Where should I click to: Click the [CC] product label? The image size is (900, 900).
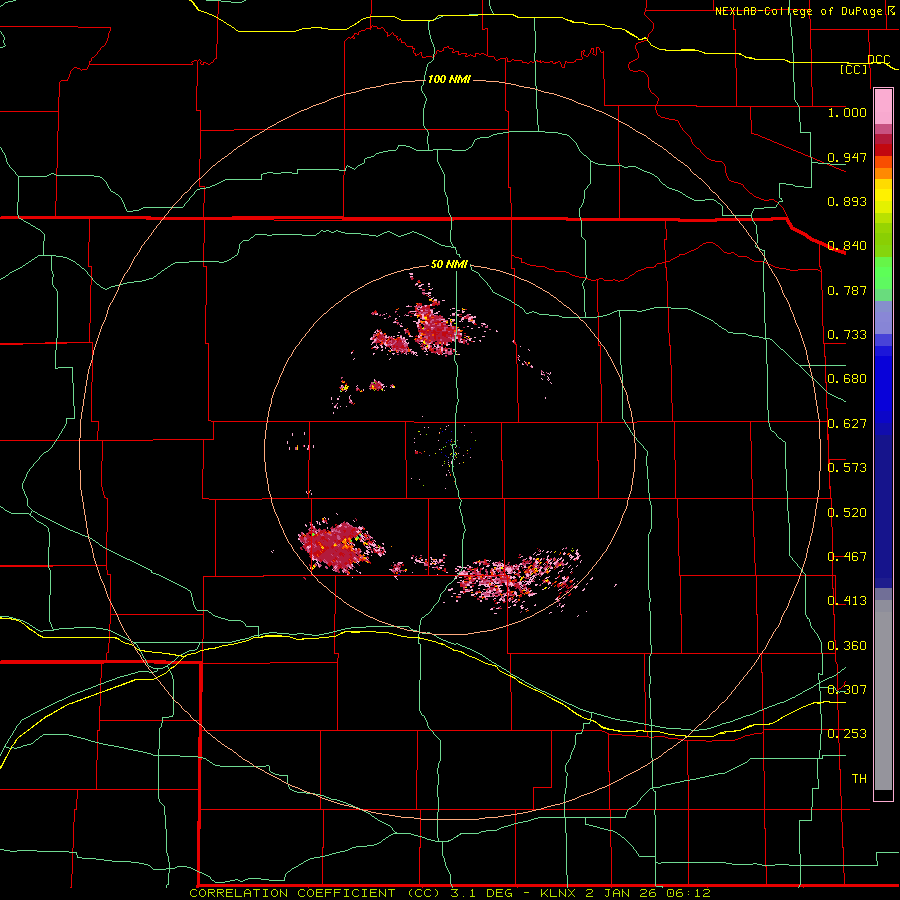[x=854, y=69]
